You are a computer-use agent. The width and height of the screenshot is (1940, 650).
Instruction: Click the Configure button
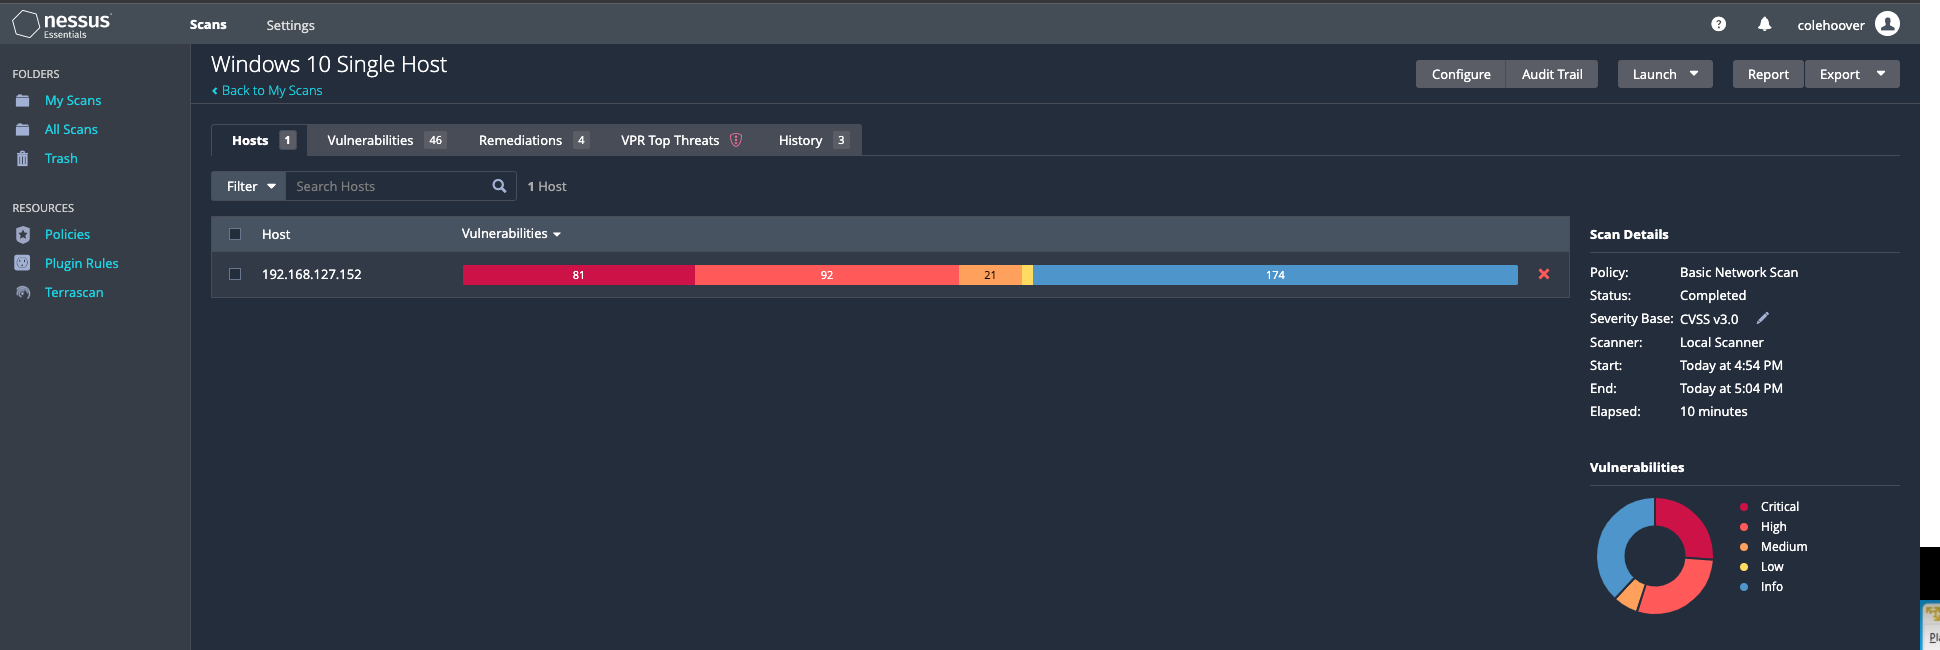pos(1461,74)
